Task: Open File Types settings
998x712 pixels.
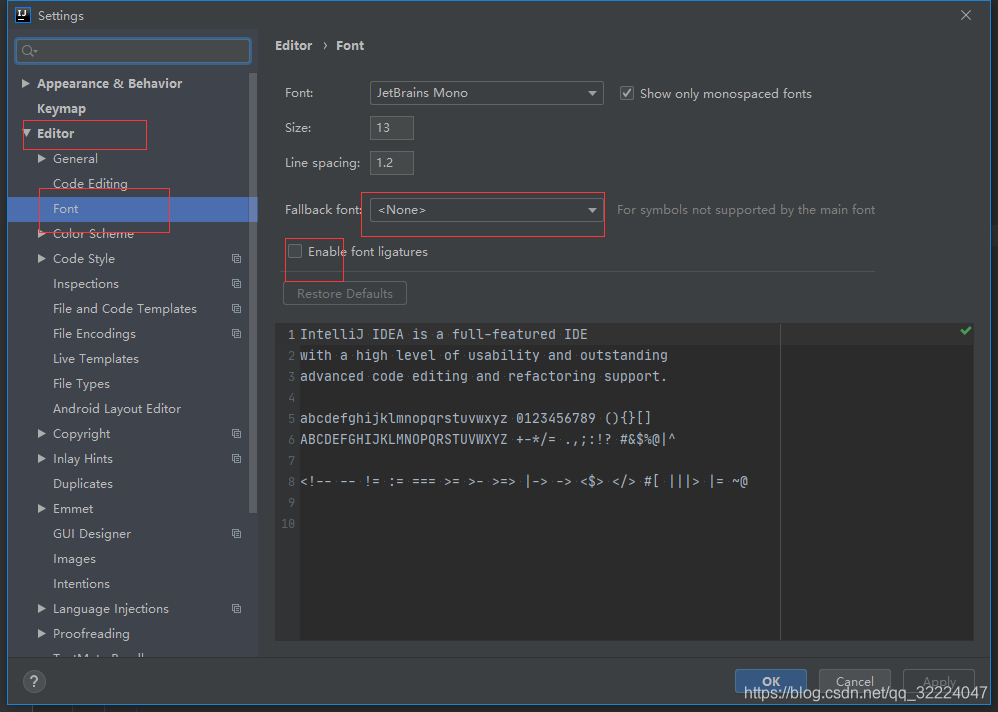Action: [81, 384]
